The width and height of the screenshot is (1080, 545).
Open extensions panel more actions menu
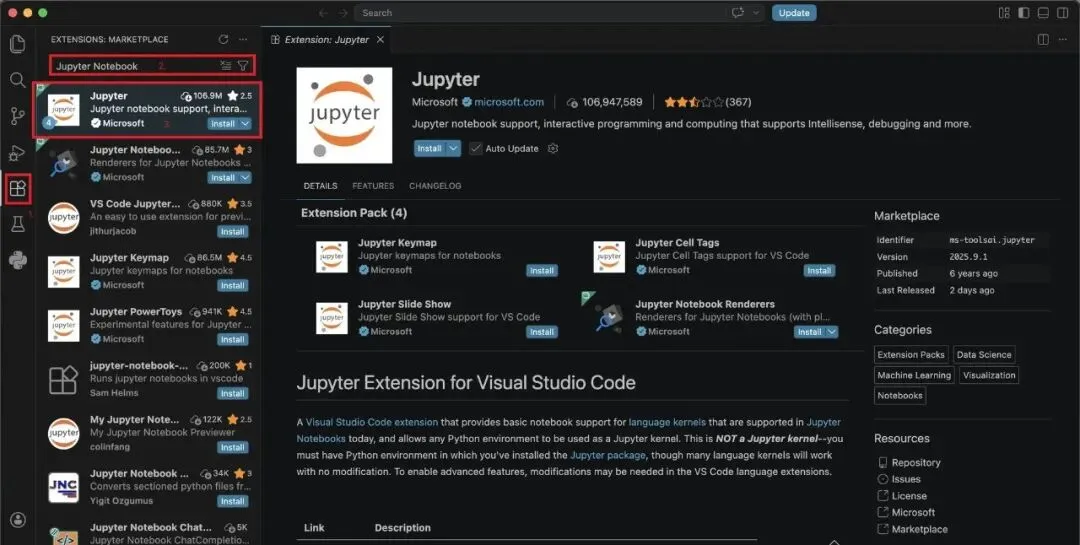242,39
